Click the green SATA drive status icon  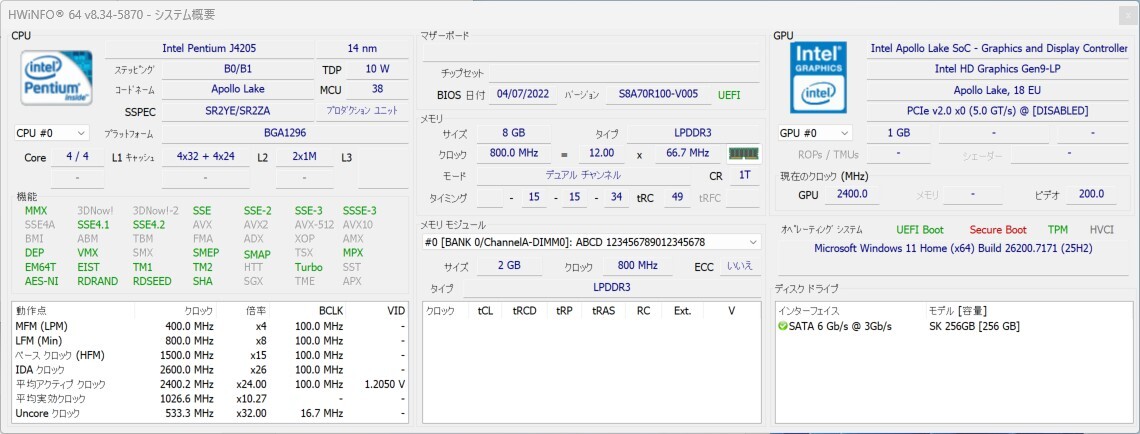click(x=782, y=326)
